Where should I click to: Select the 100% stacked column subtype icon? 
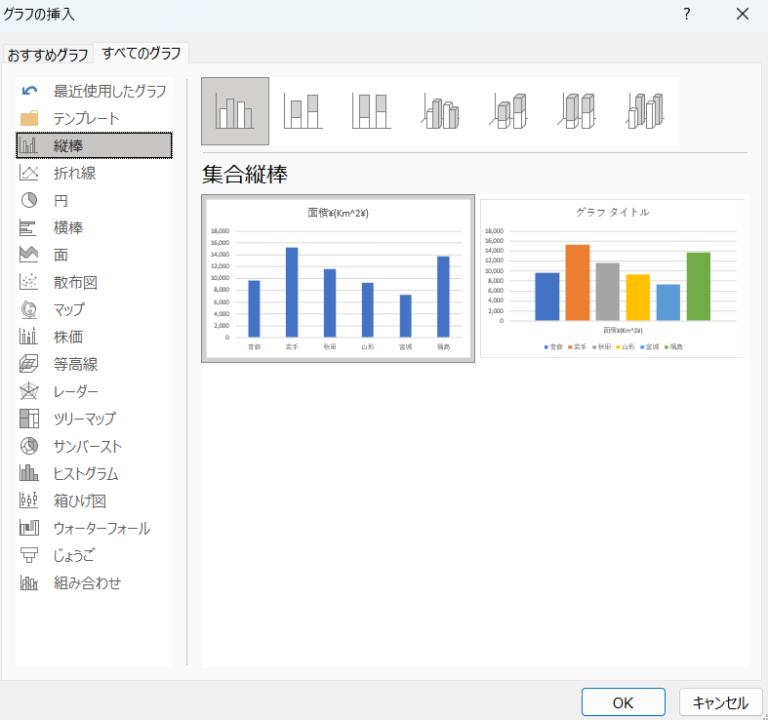point(371,111)
